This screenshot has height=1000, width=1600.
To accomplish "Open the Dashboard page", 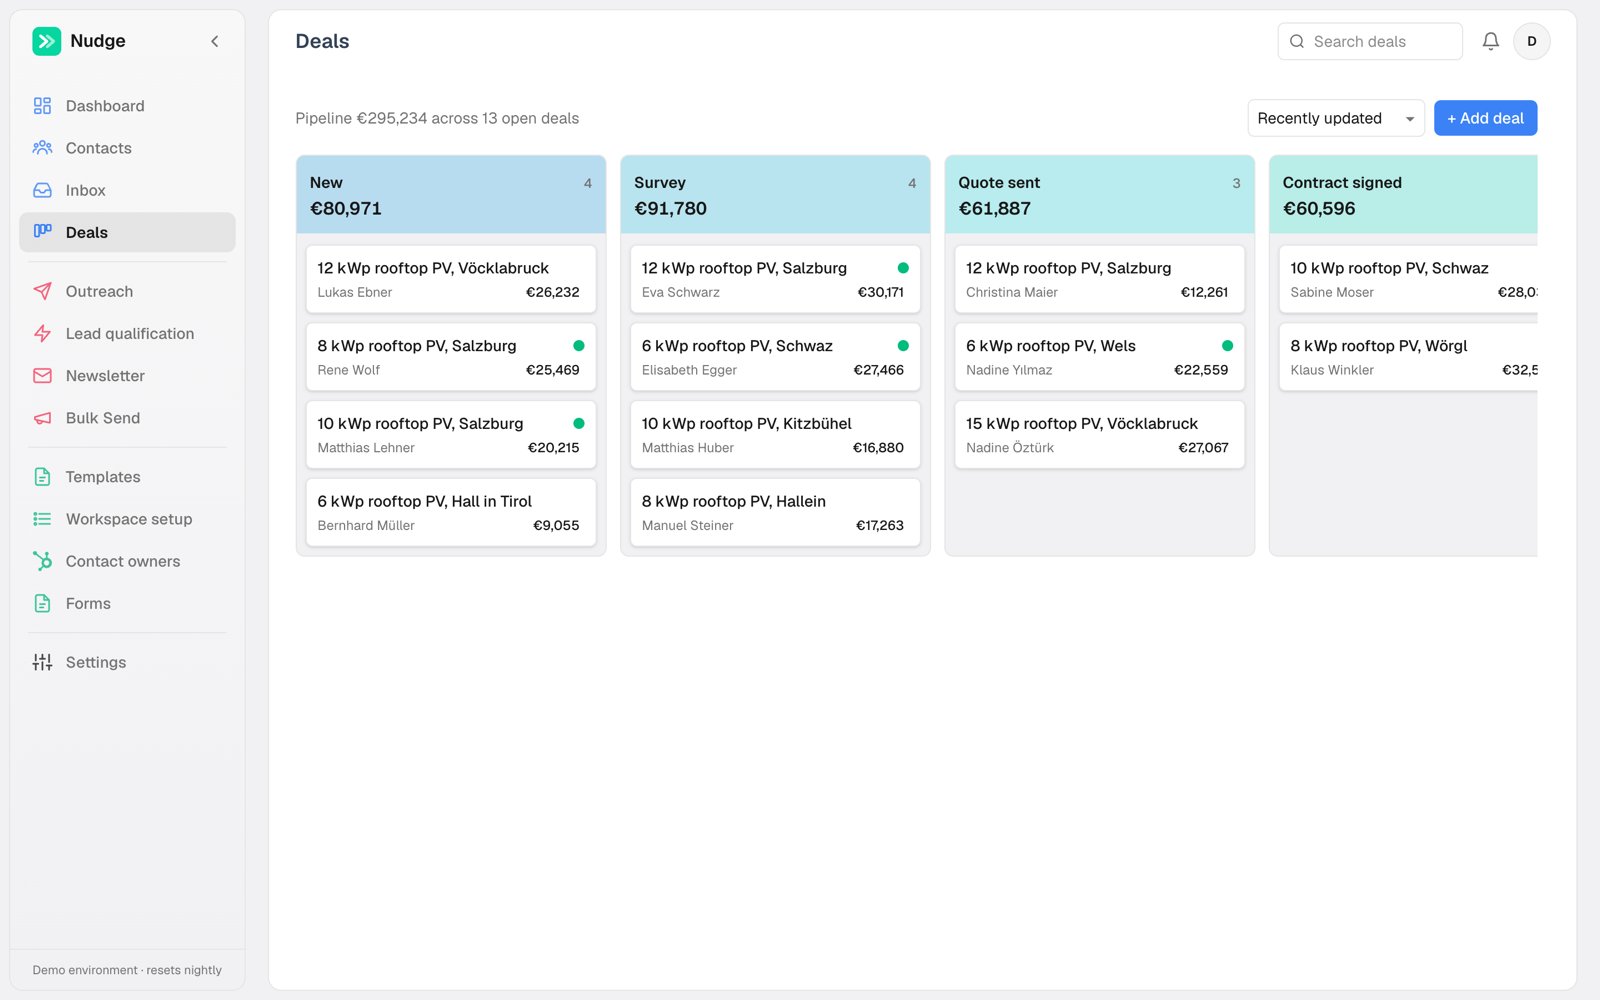I will coord(127,106).
